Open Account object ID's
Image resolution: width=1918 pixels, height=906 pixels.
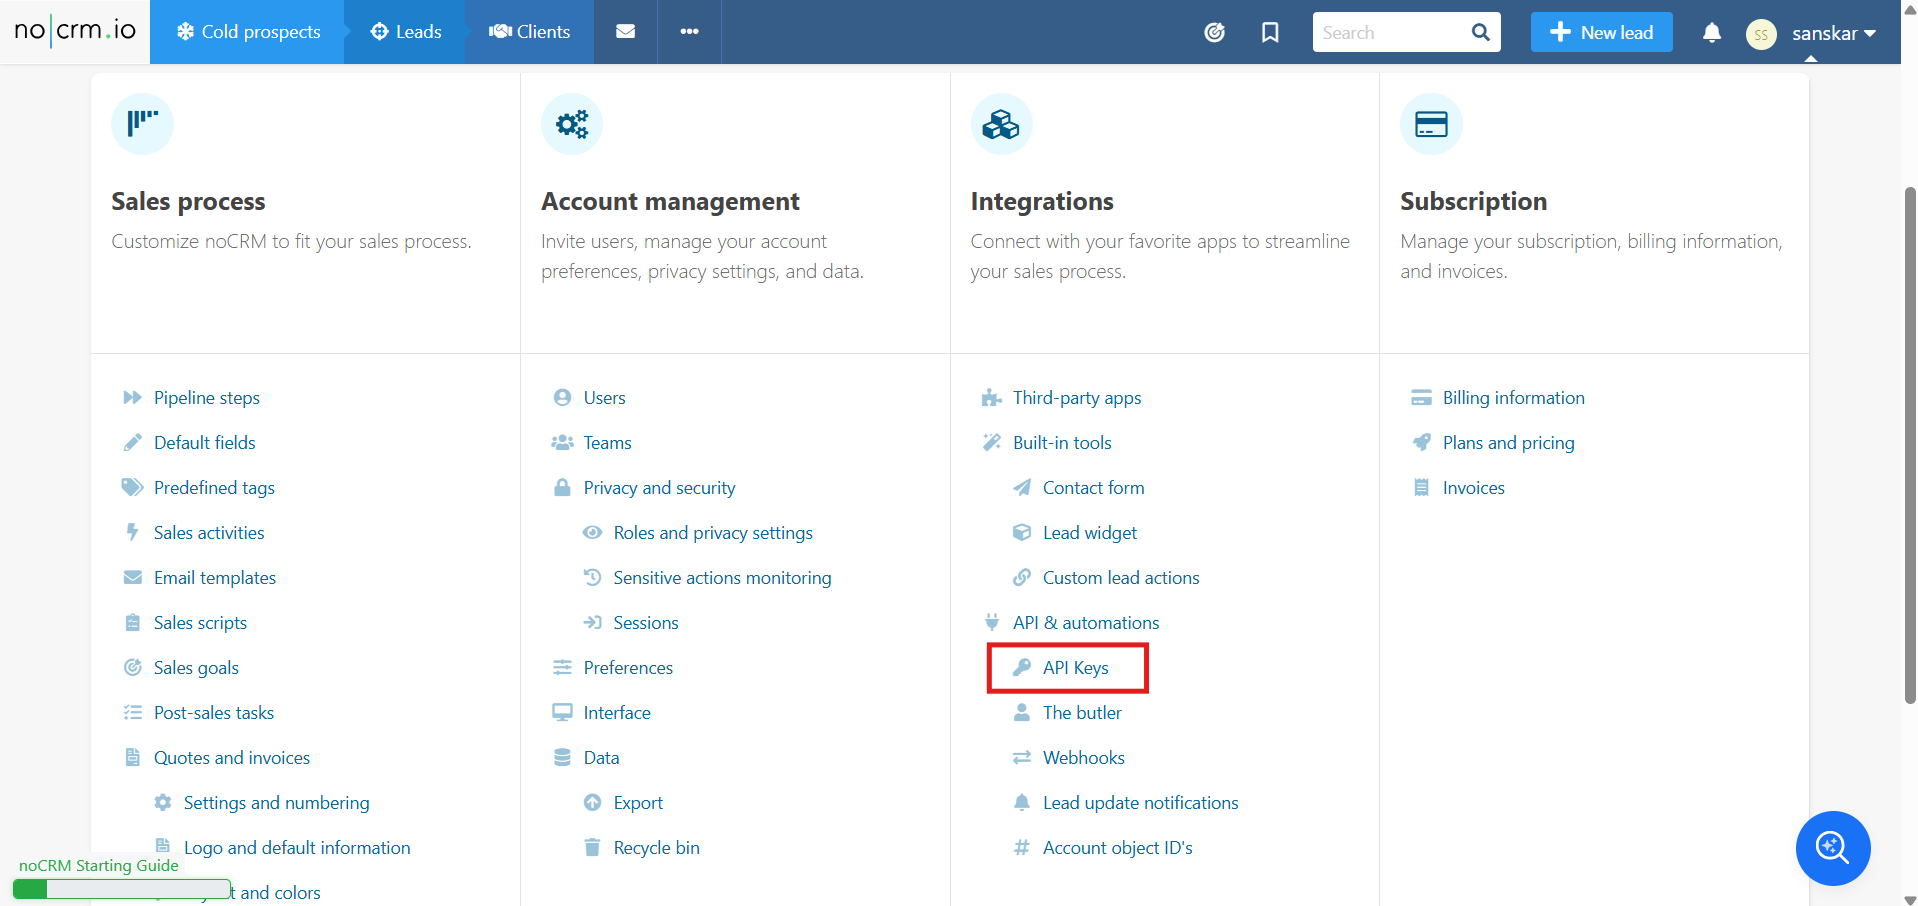pos(1117,848)
